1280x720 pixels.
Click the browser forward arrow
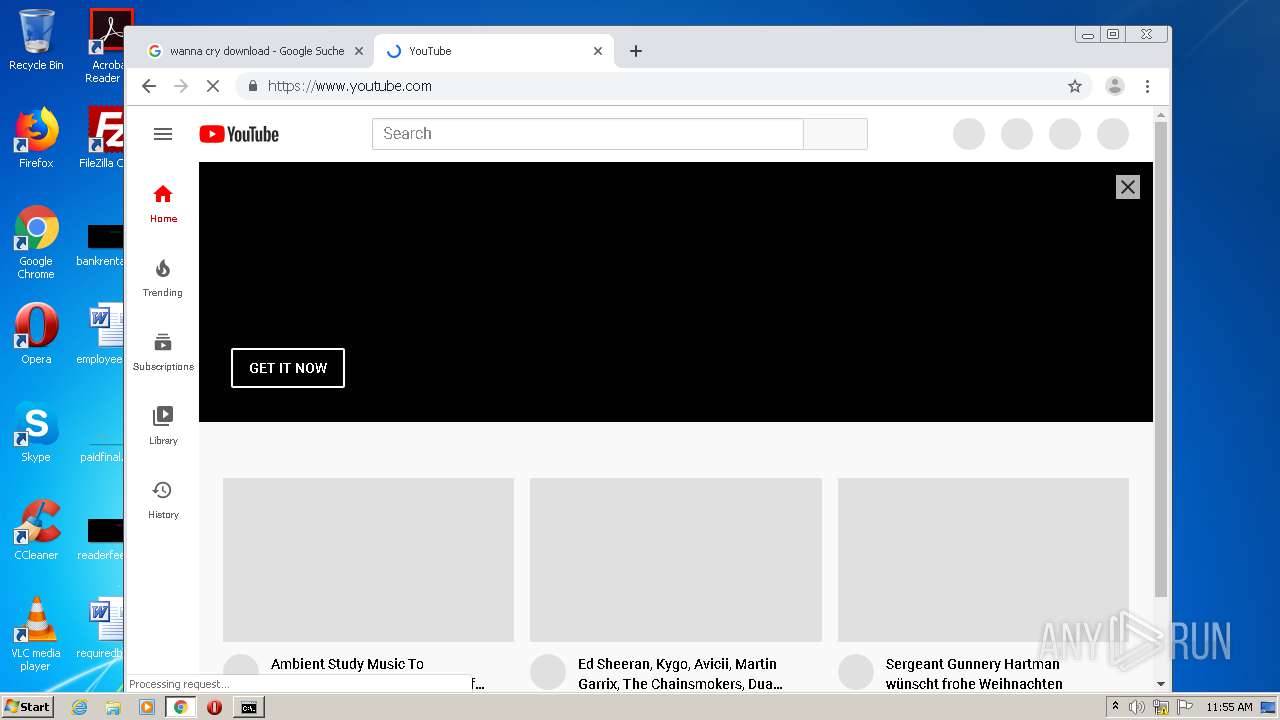(181, 86)
